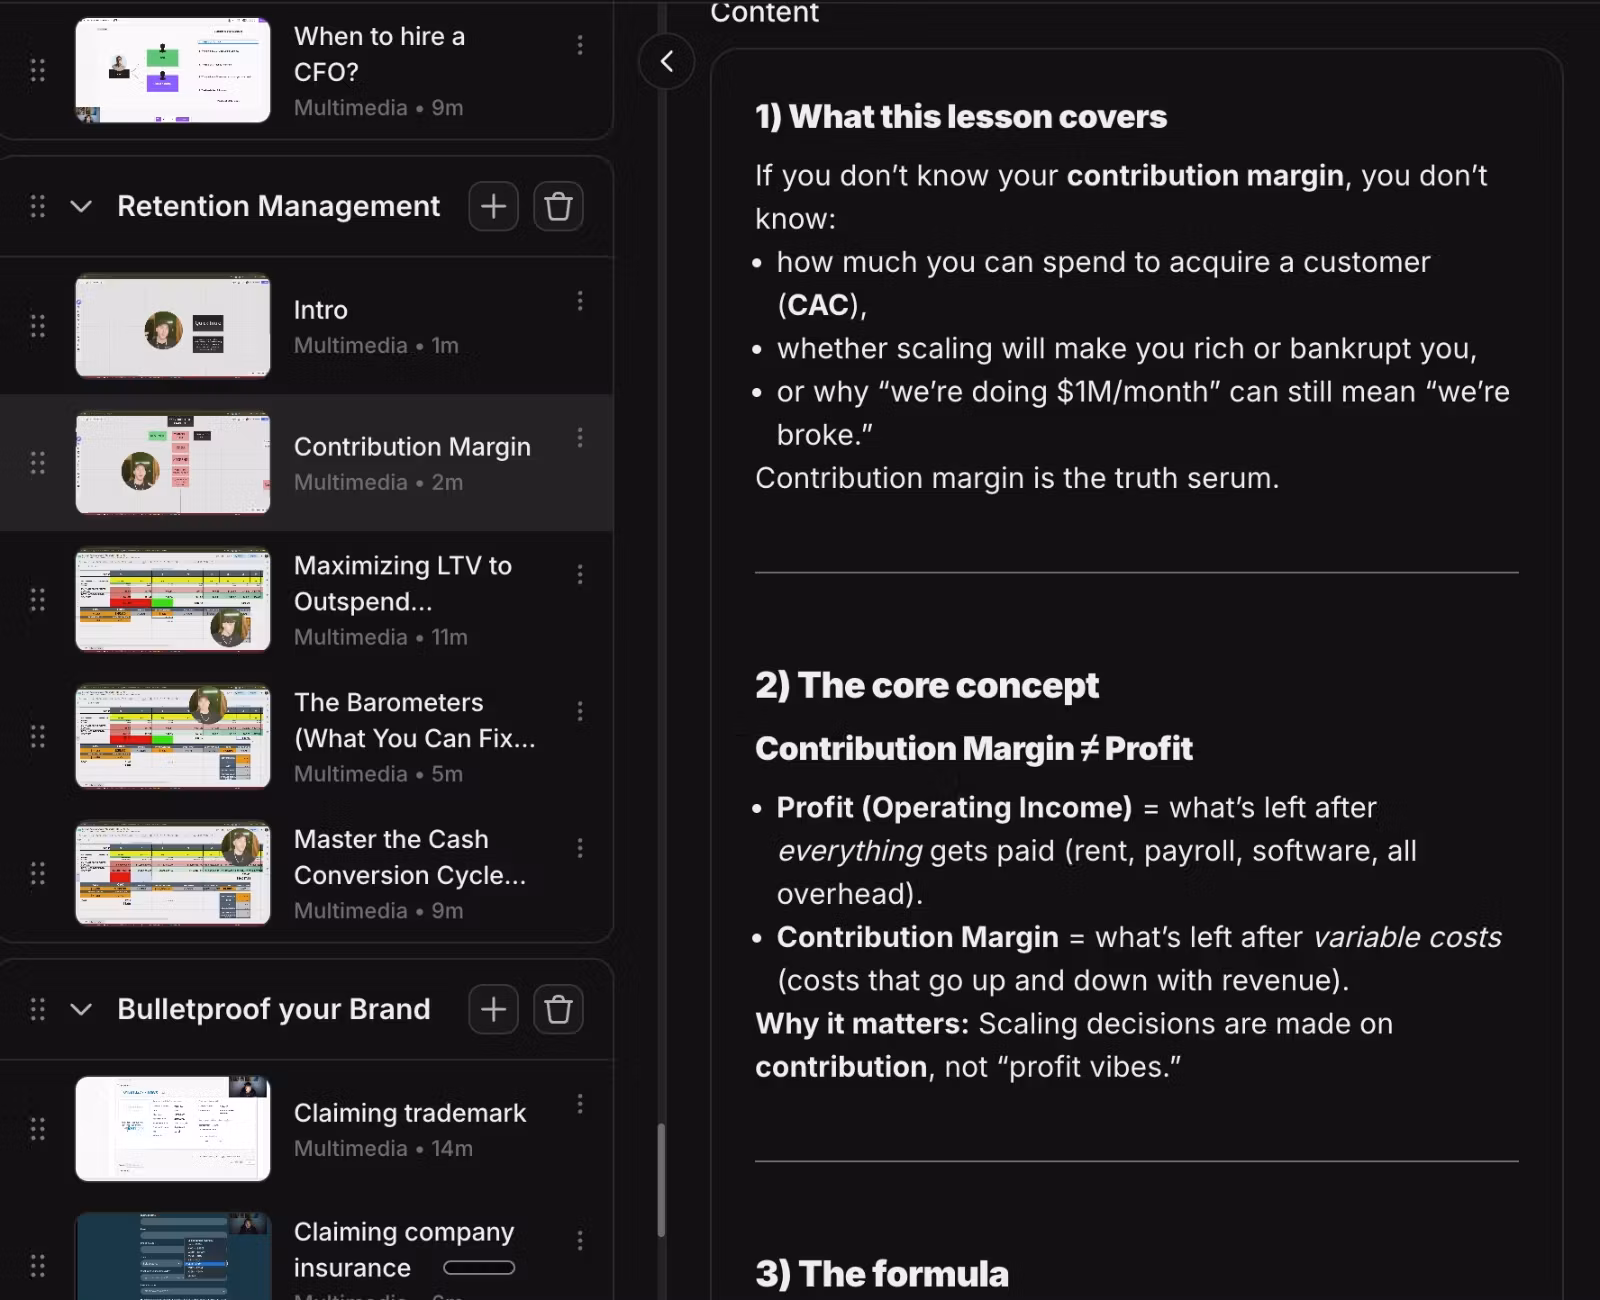The width and height of the screenshot is (1600, 1300).
Task: Click the sidebar vertical scrollbar
Action: point(661,1180)
